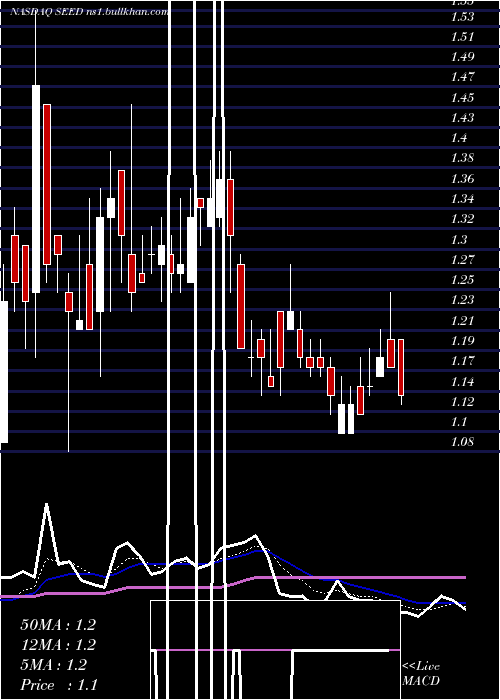
Task: Click the 5MA : 1.2 readout
Action: [x=54, y=665]
